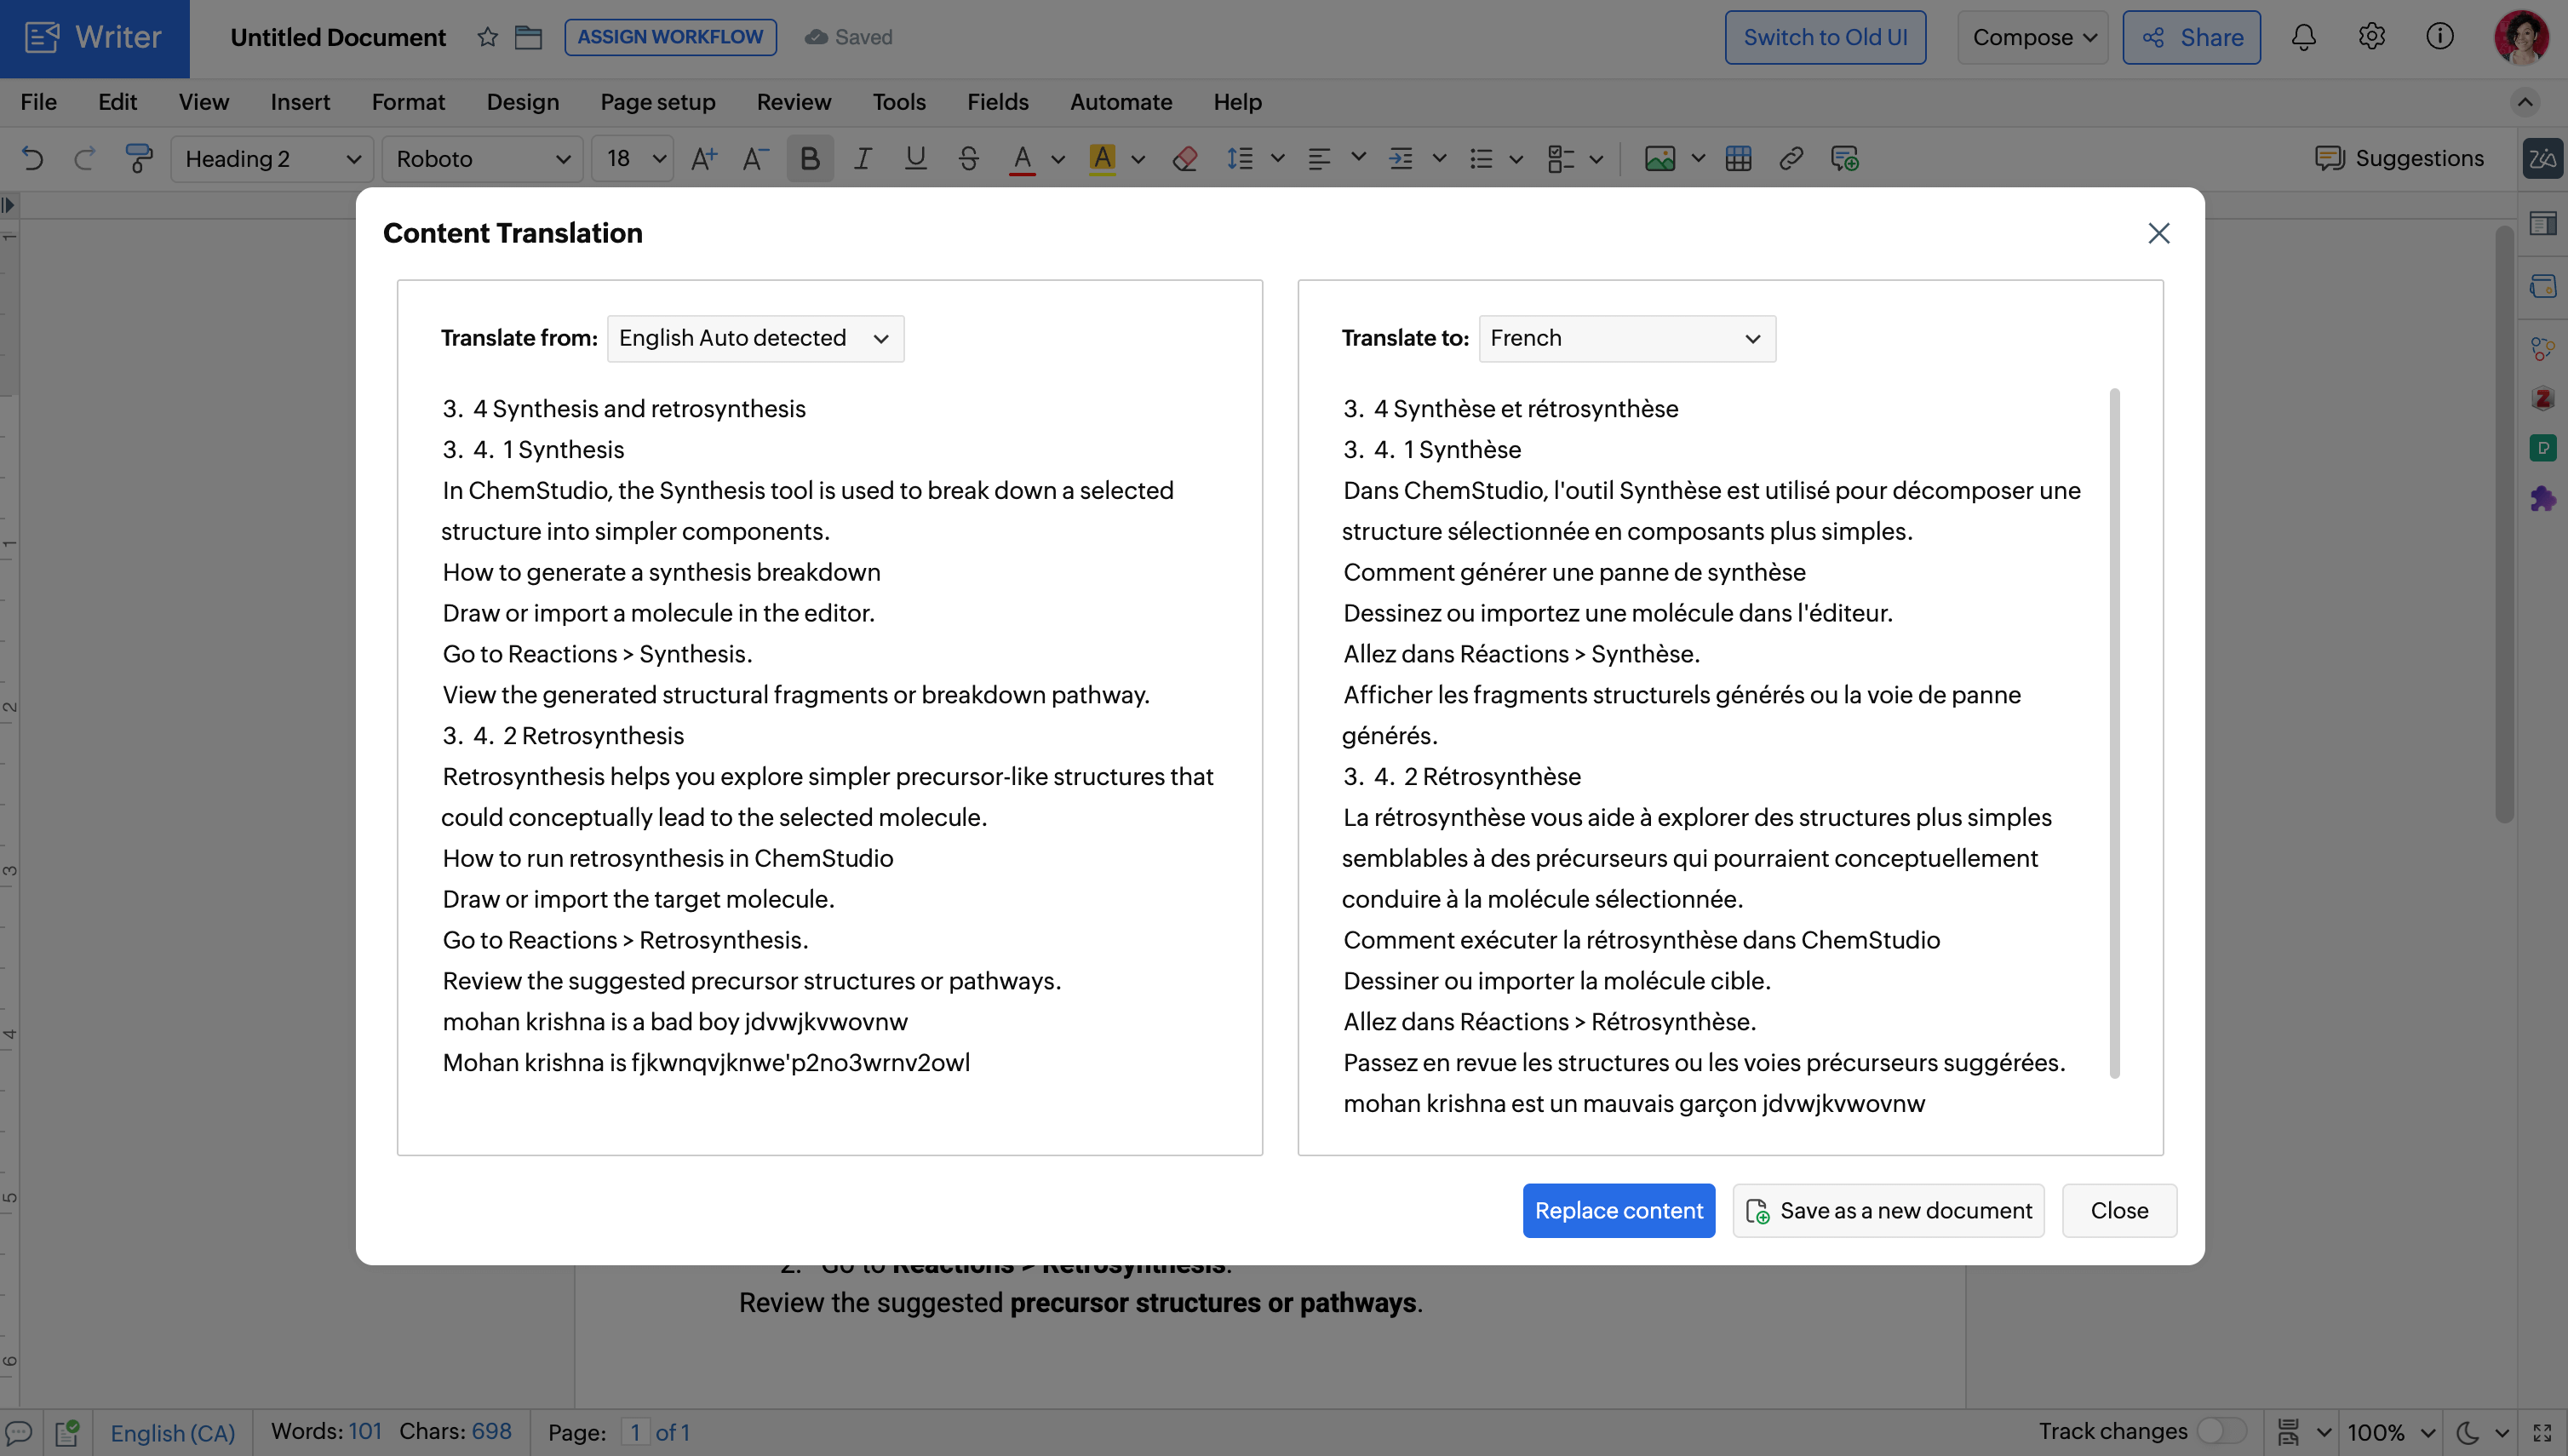Star the Untitled Document as favorite

(x=487, y=37)
